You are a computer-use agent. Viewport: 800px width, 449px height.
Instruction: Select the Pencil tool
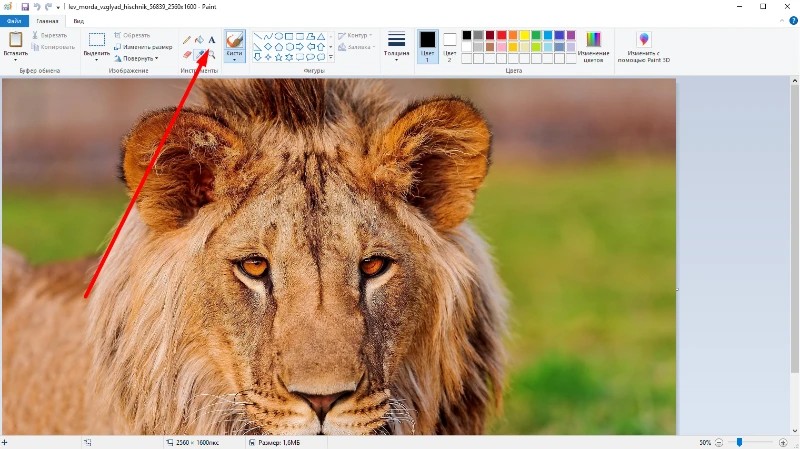point(187,40)
